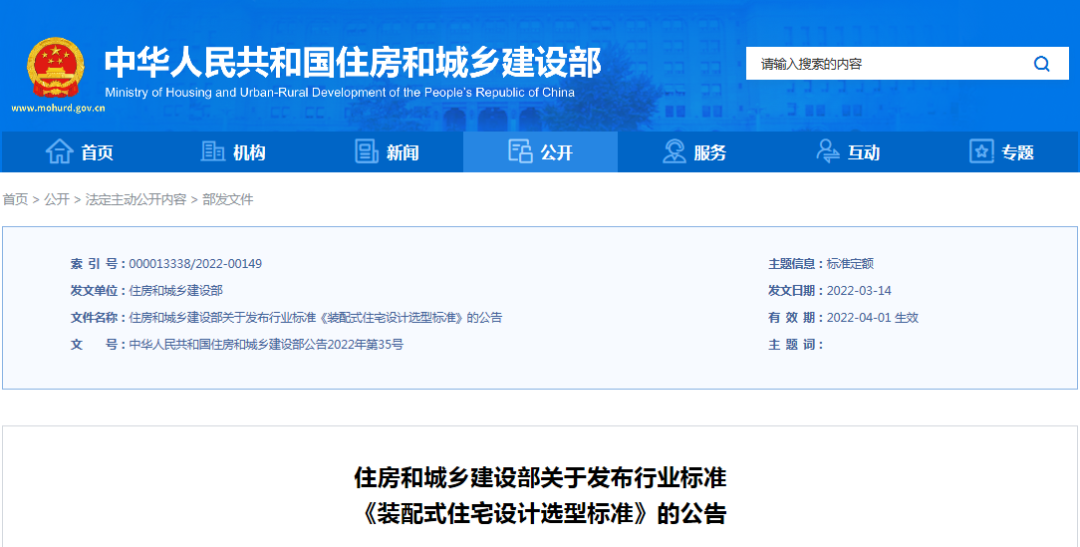Click the 首页 breadcrumb link
This screenshot has width=1080, height=547.
(x=15, y=200)
